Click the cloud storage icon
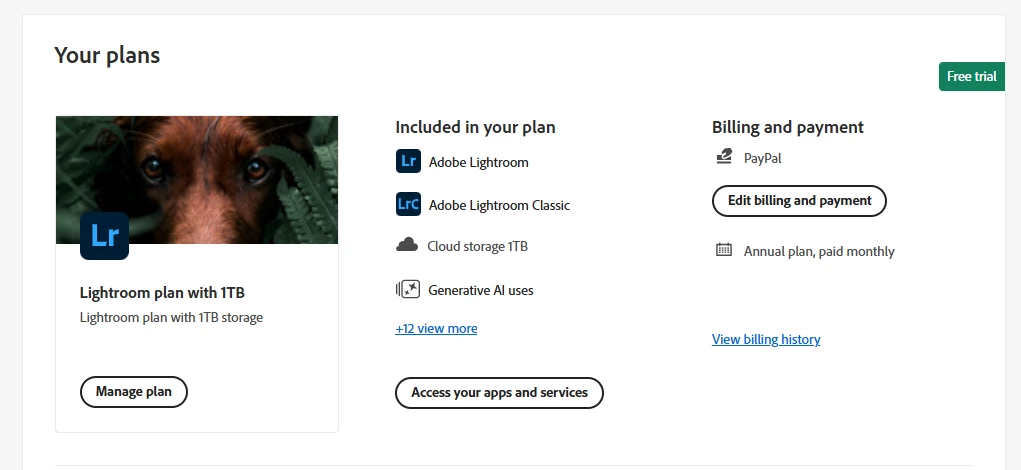The width and height of the screenshot is (1021, 470). [x=407, y=245]
